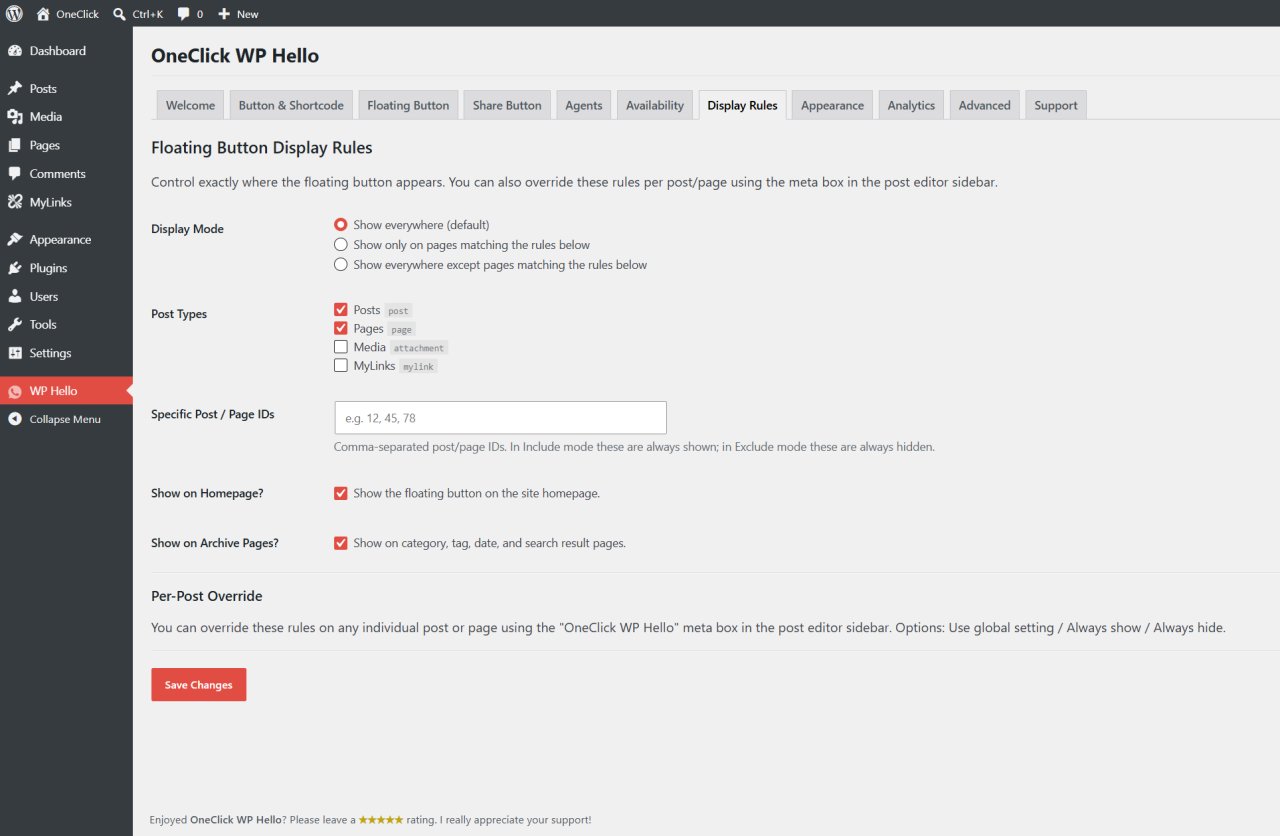Click the Collapse Menu text

(x=65, y=419)
